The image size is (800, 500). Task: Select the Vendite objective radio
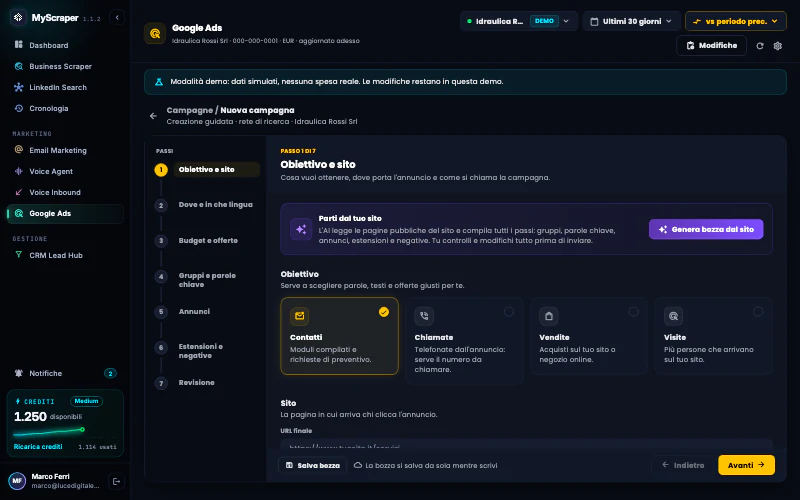[x=633, y=312]
